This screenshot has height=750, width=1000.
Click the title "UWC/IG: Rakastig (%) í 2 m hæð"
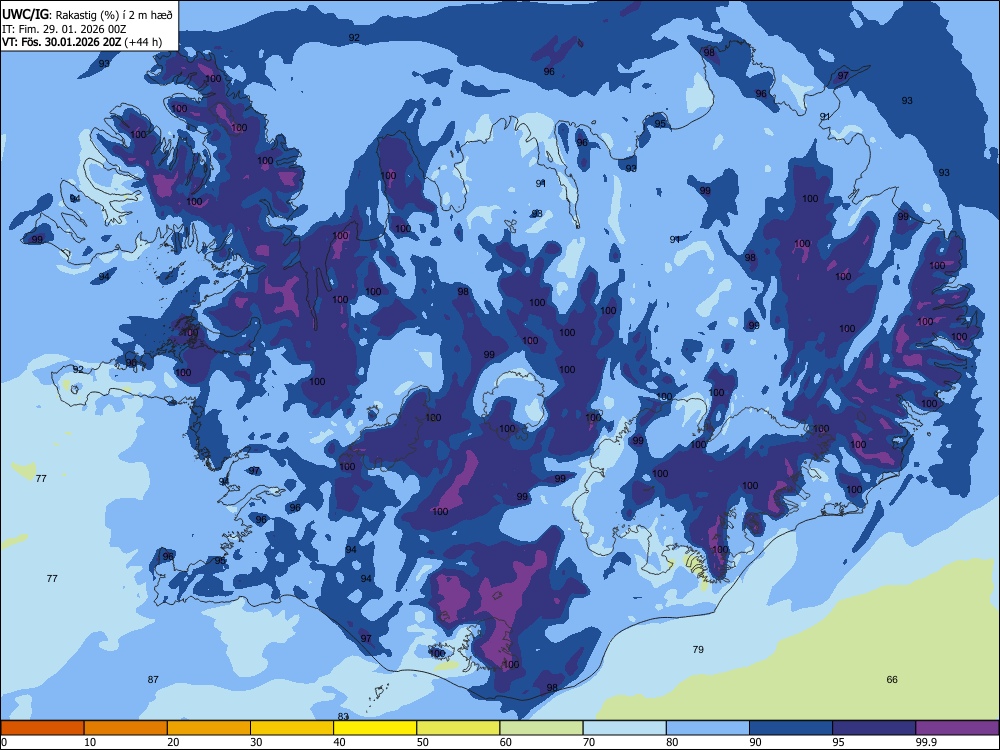point(87,15)
